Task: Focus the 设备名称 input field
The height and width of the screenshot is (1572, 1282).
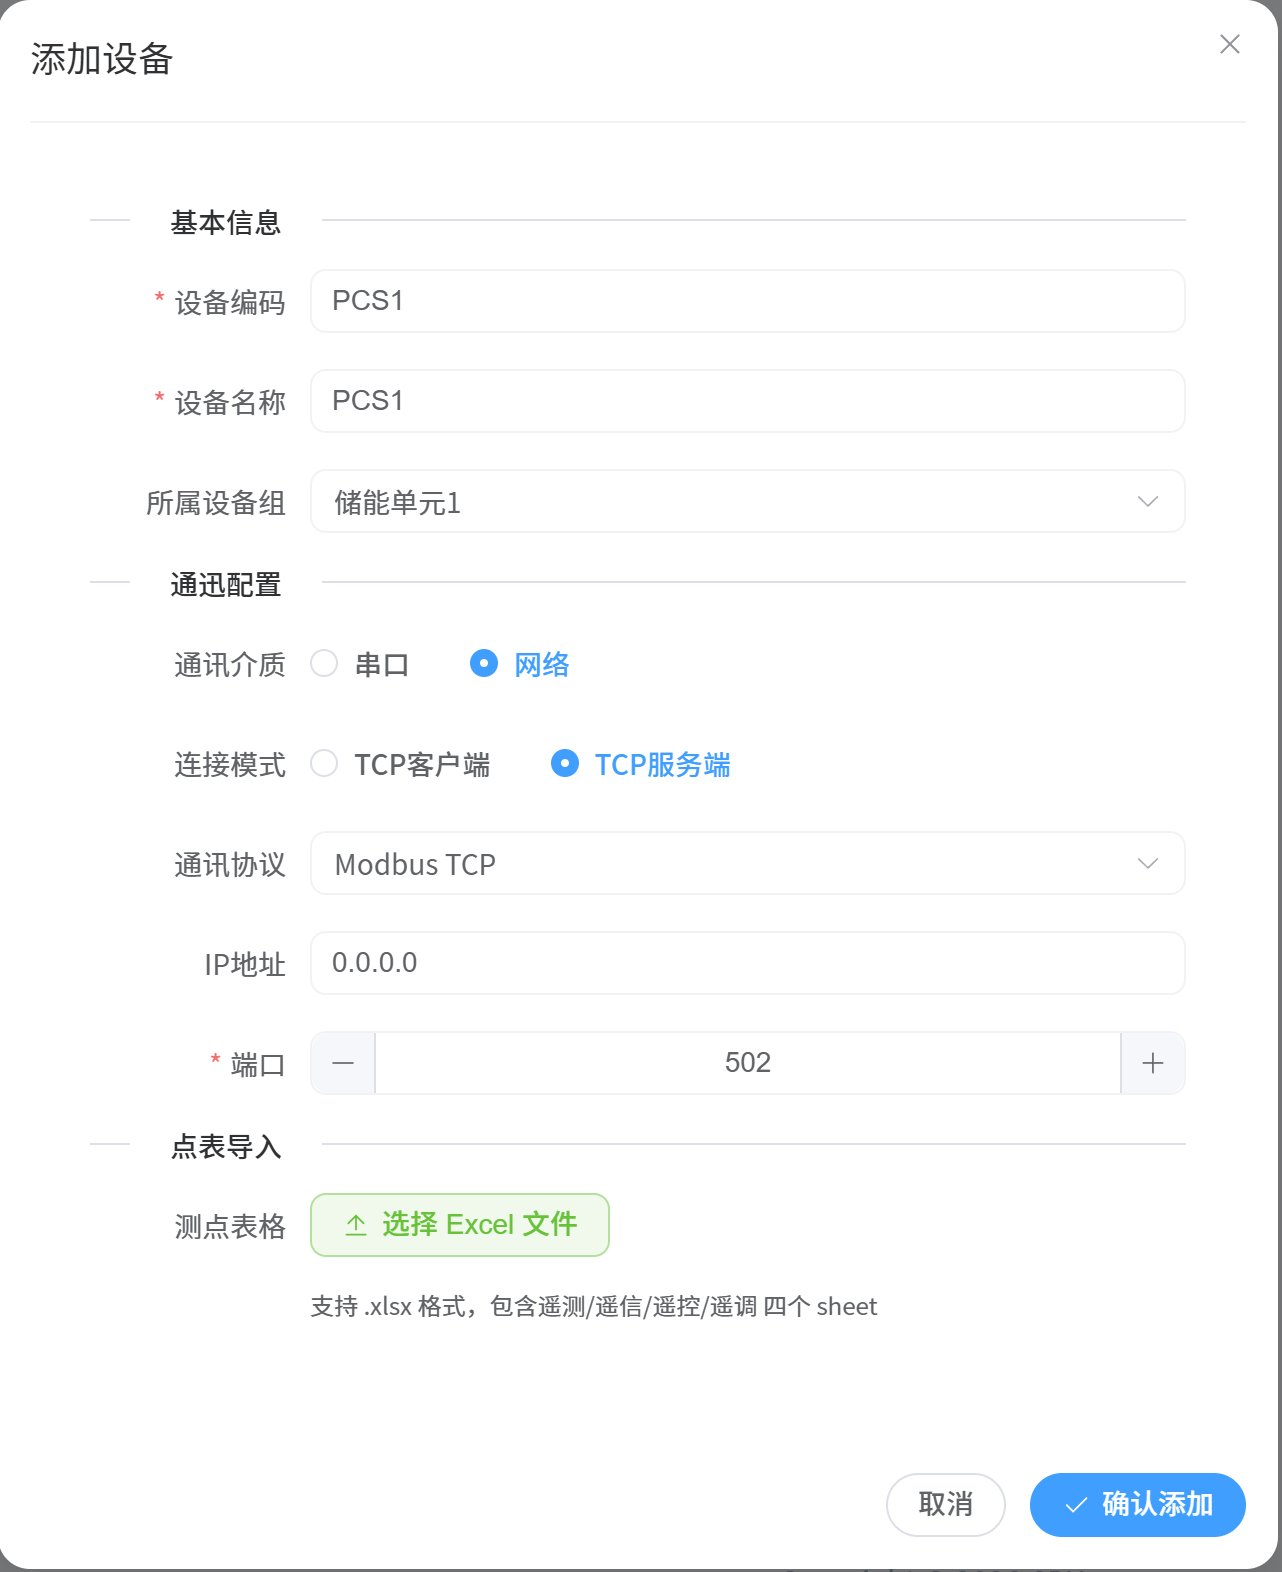Action: [x=747, y=401]
